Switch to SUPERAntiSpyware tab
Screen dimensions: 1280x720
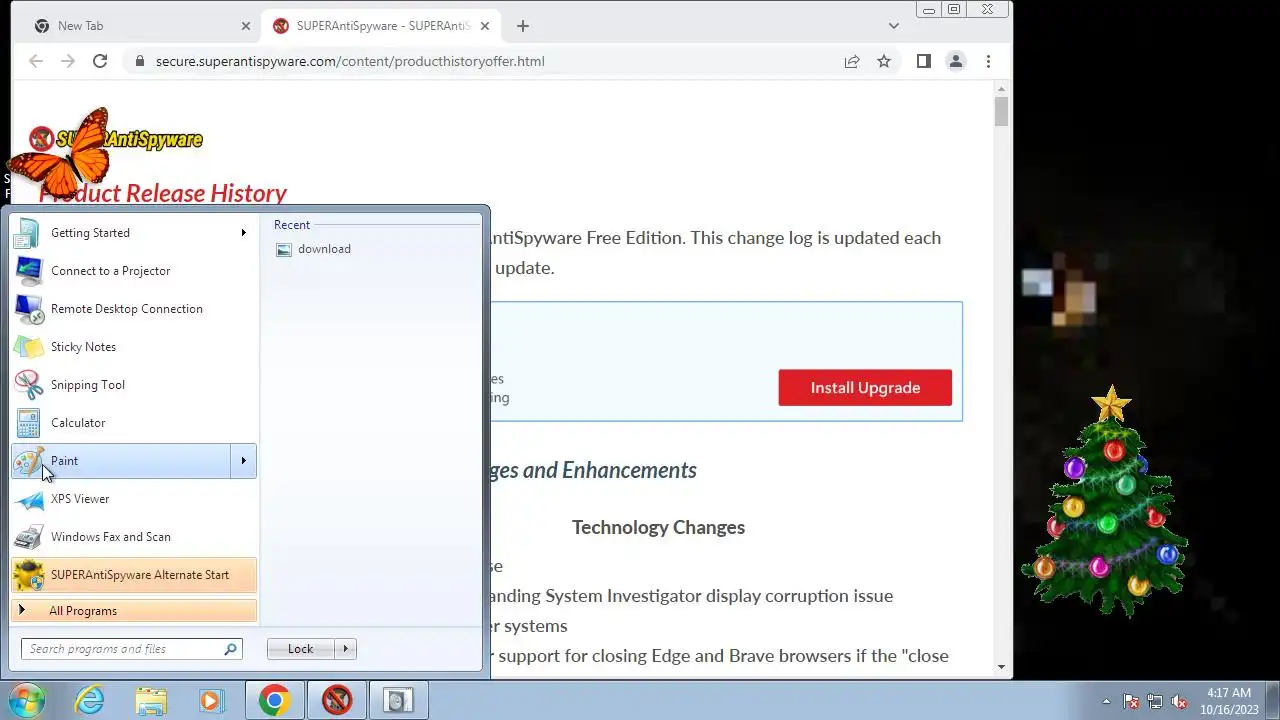coord(380,26)
